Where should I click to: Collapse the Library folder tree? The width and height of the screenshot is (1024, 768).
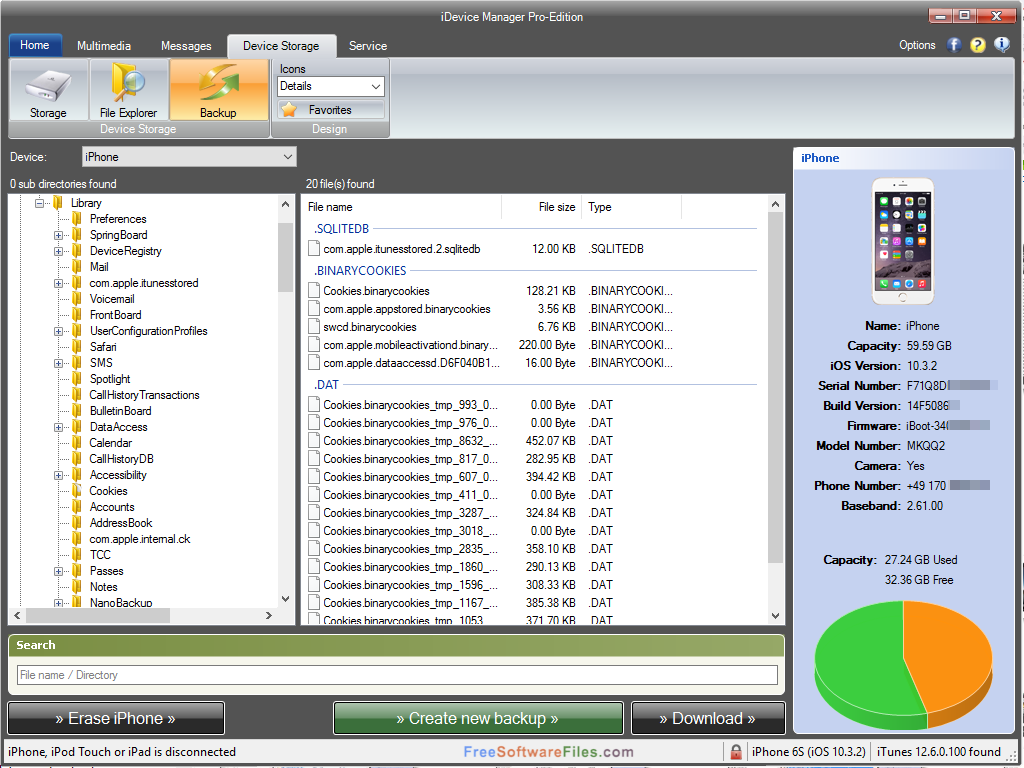click(39, 203)
